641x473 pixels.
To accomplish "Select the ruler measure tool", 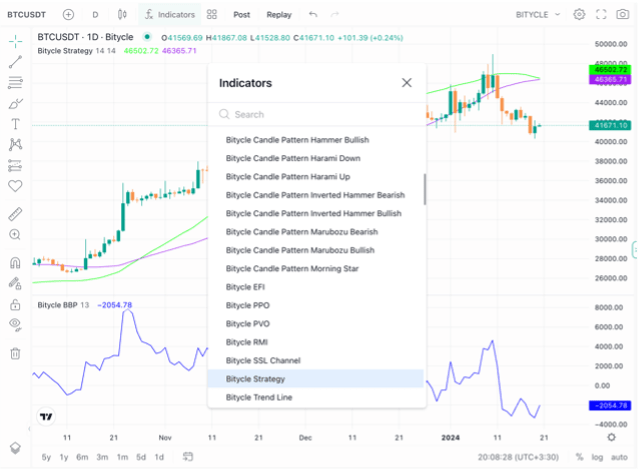I will pyautogui.click(x=15, y=214).
